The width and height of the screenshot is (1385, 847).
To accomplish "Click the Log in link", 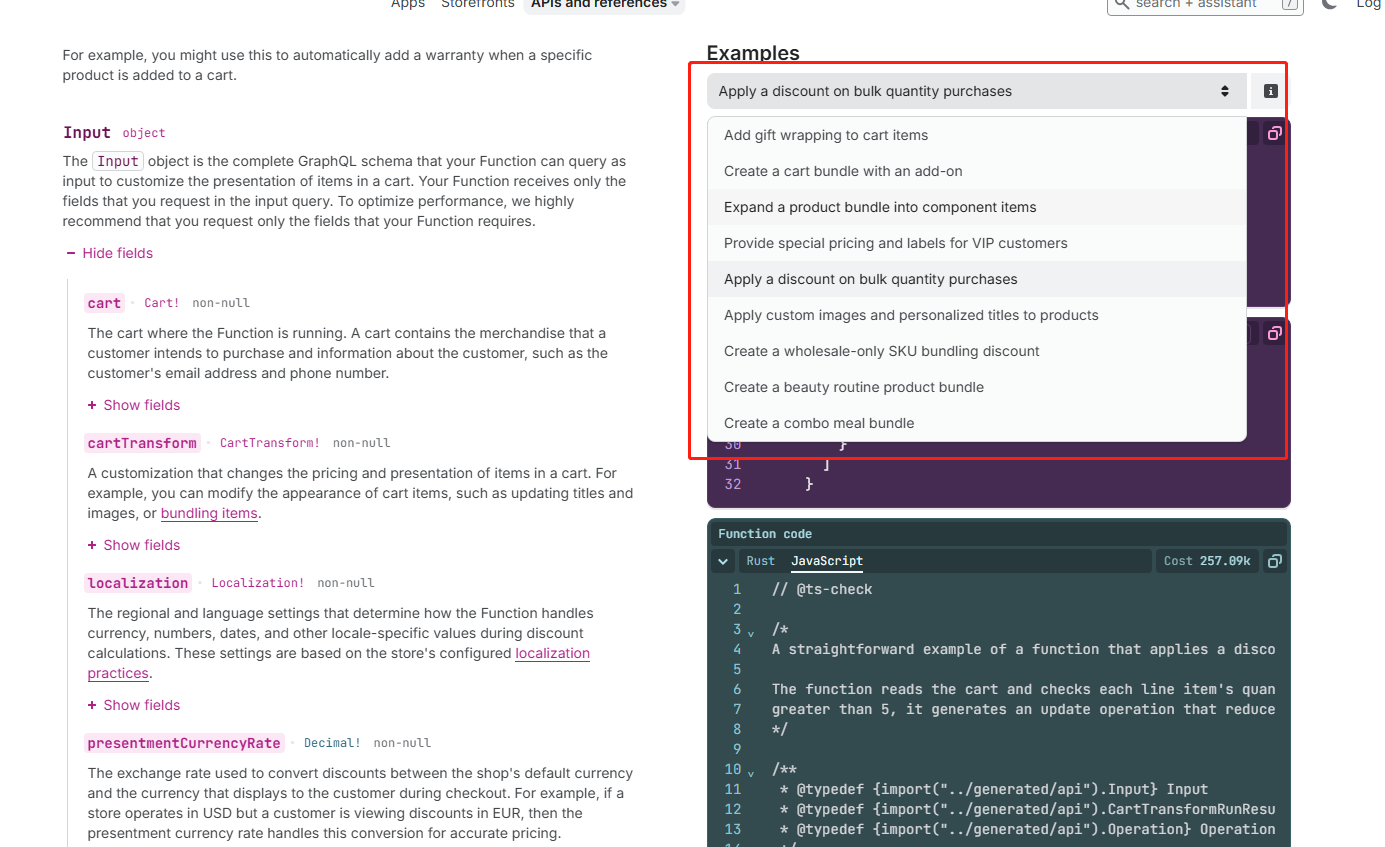I will [1369, 4].
